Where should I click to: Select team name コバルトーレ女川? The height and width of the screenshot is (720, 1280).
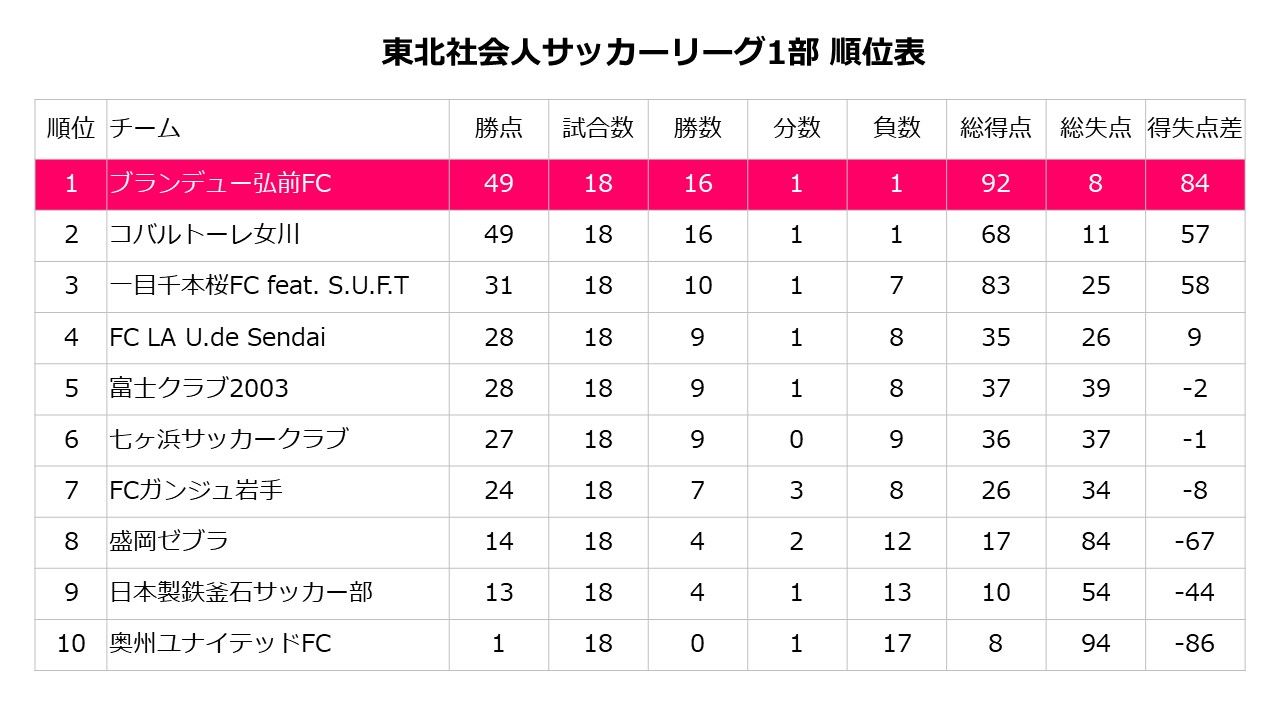click(x=205, y=235)
